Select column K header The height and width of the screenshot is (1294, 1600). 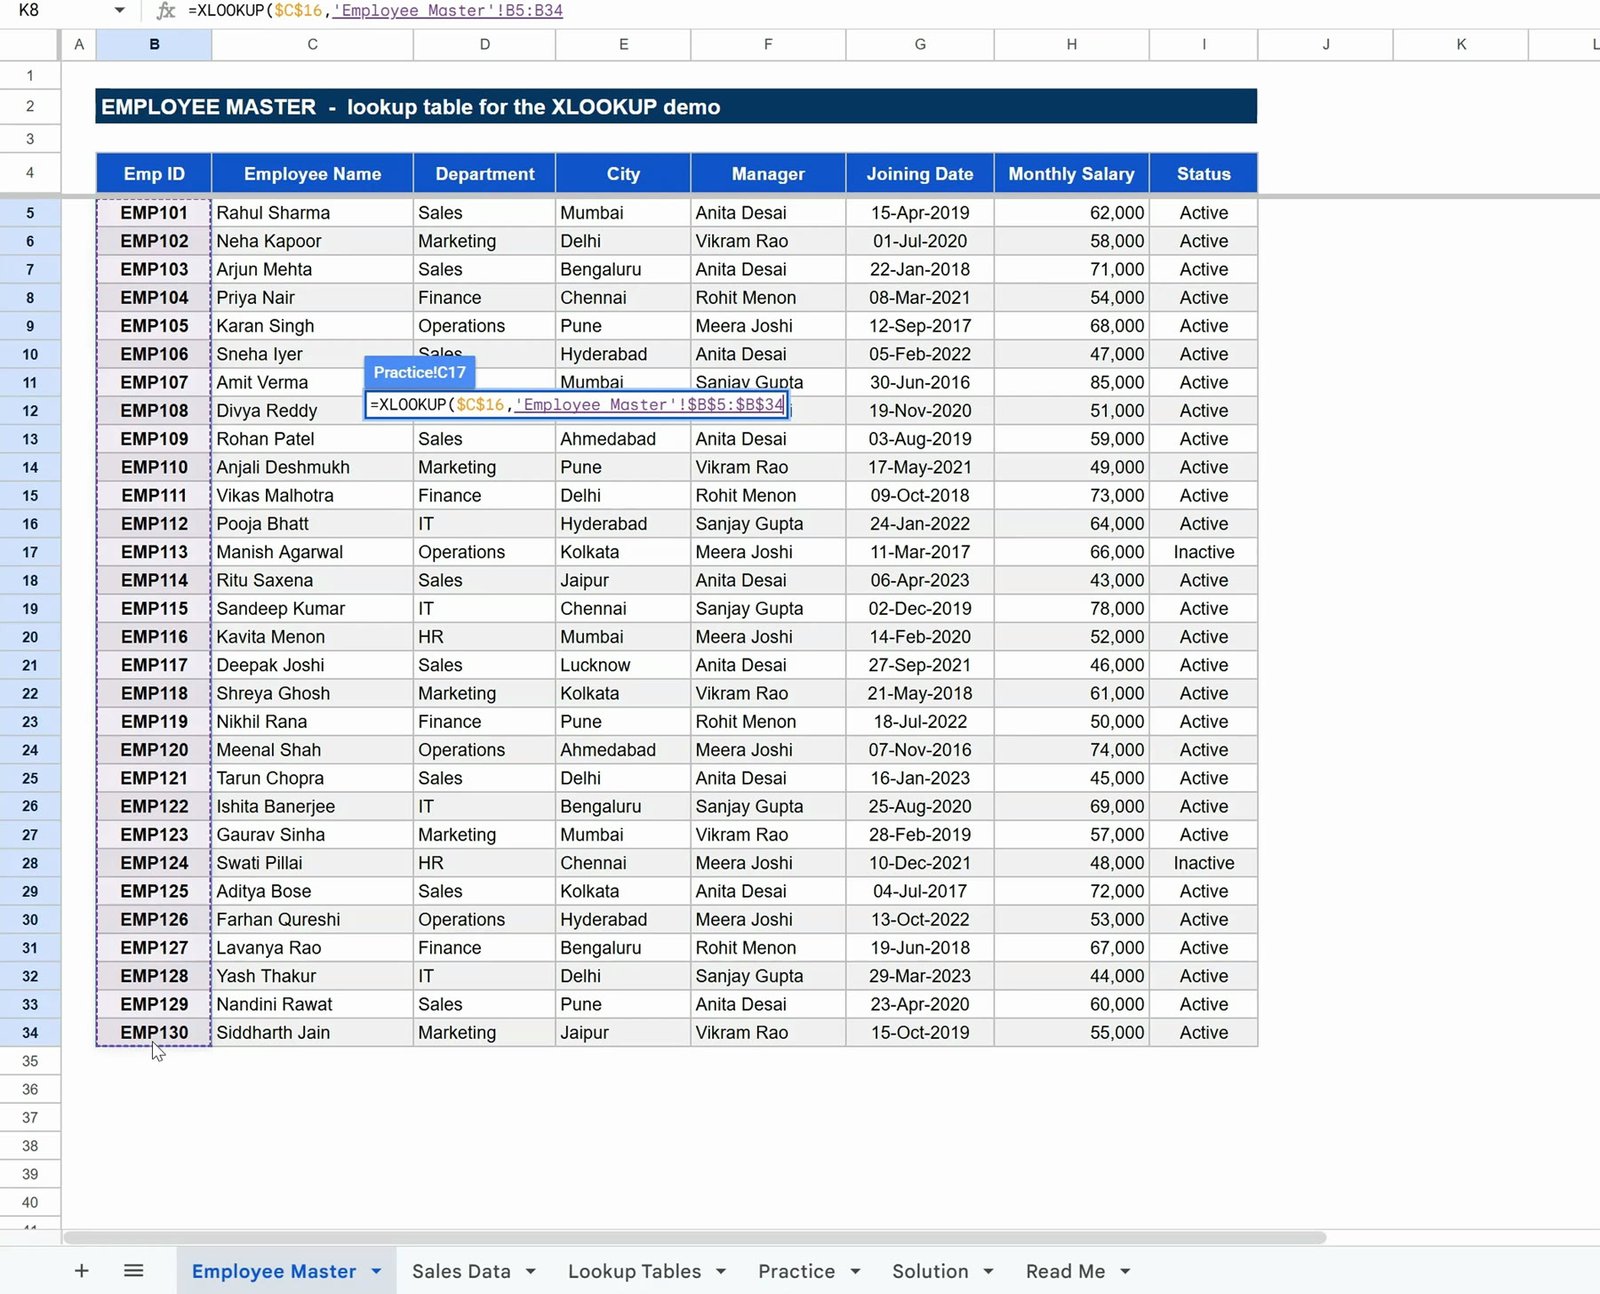(1461, 44)
